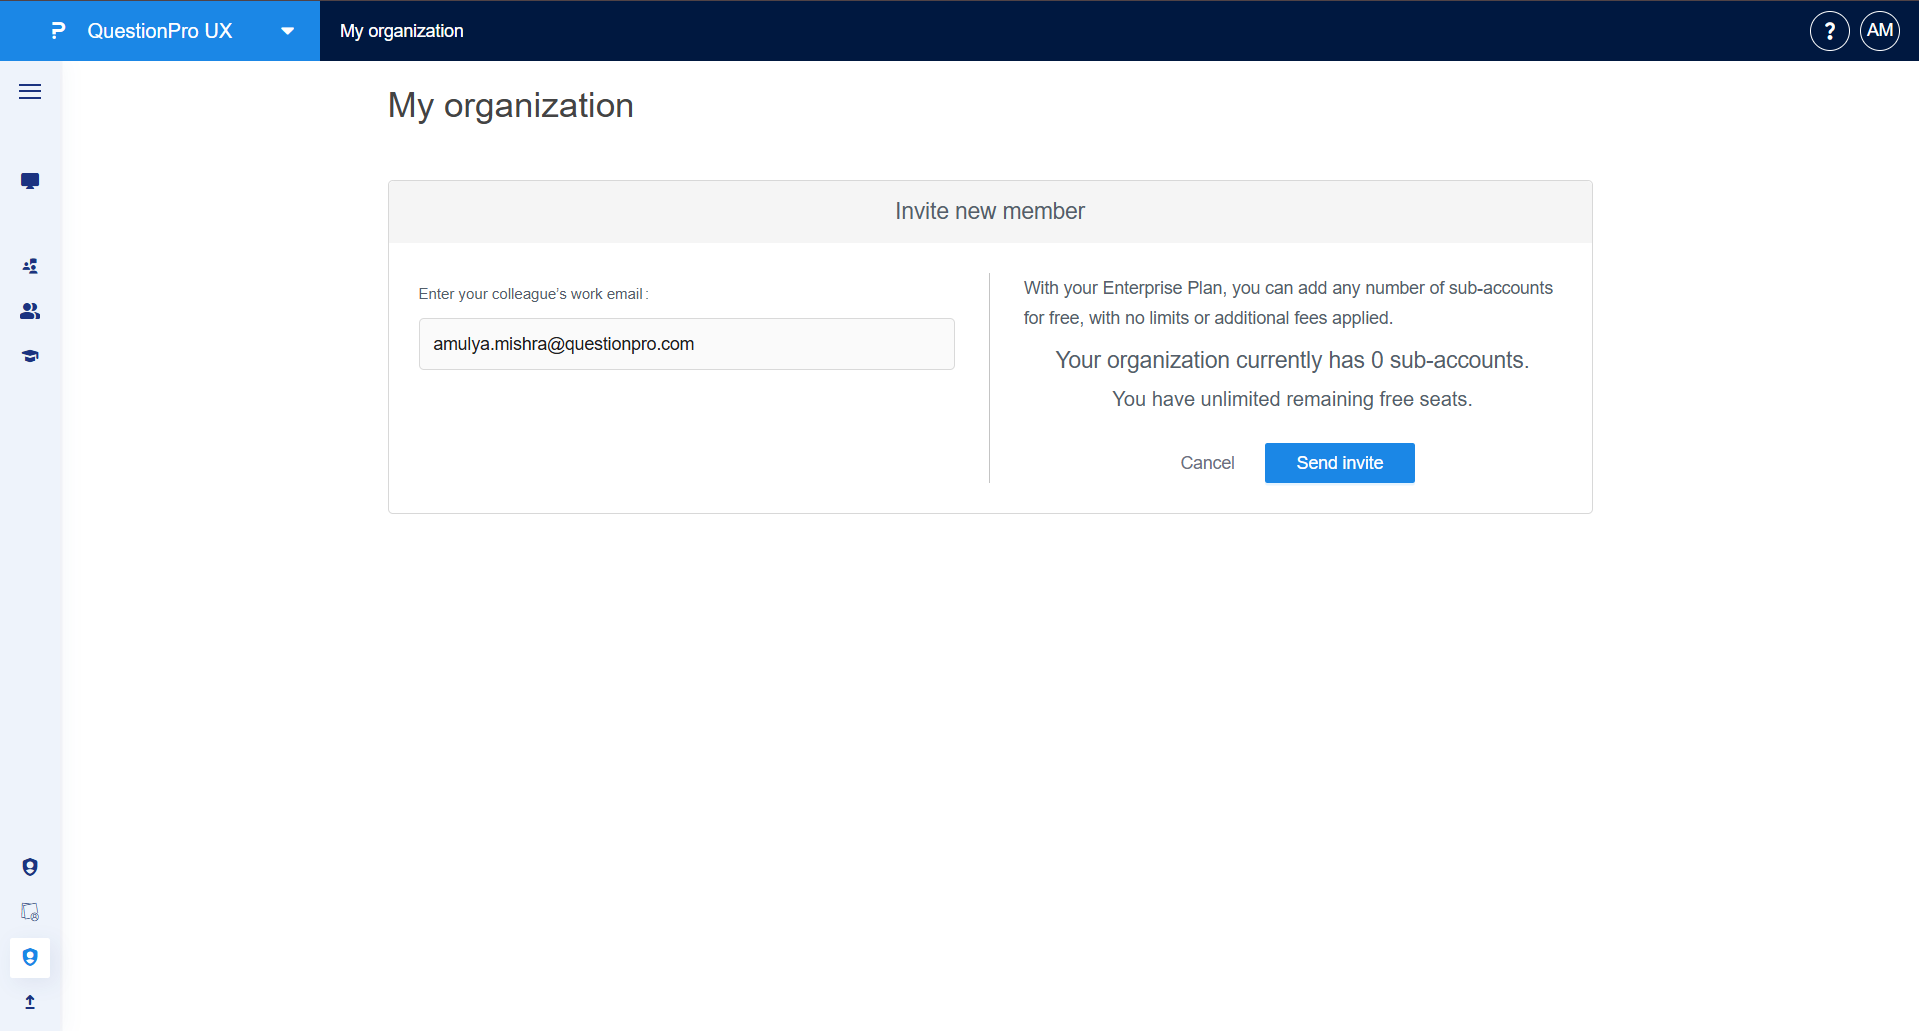Open the participant research icon in sidebar
Image resolution: width=1919 pixels, height=1031 pixels.
[29, 266]
